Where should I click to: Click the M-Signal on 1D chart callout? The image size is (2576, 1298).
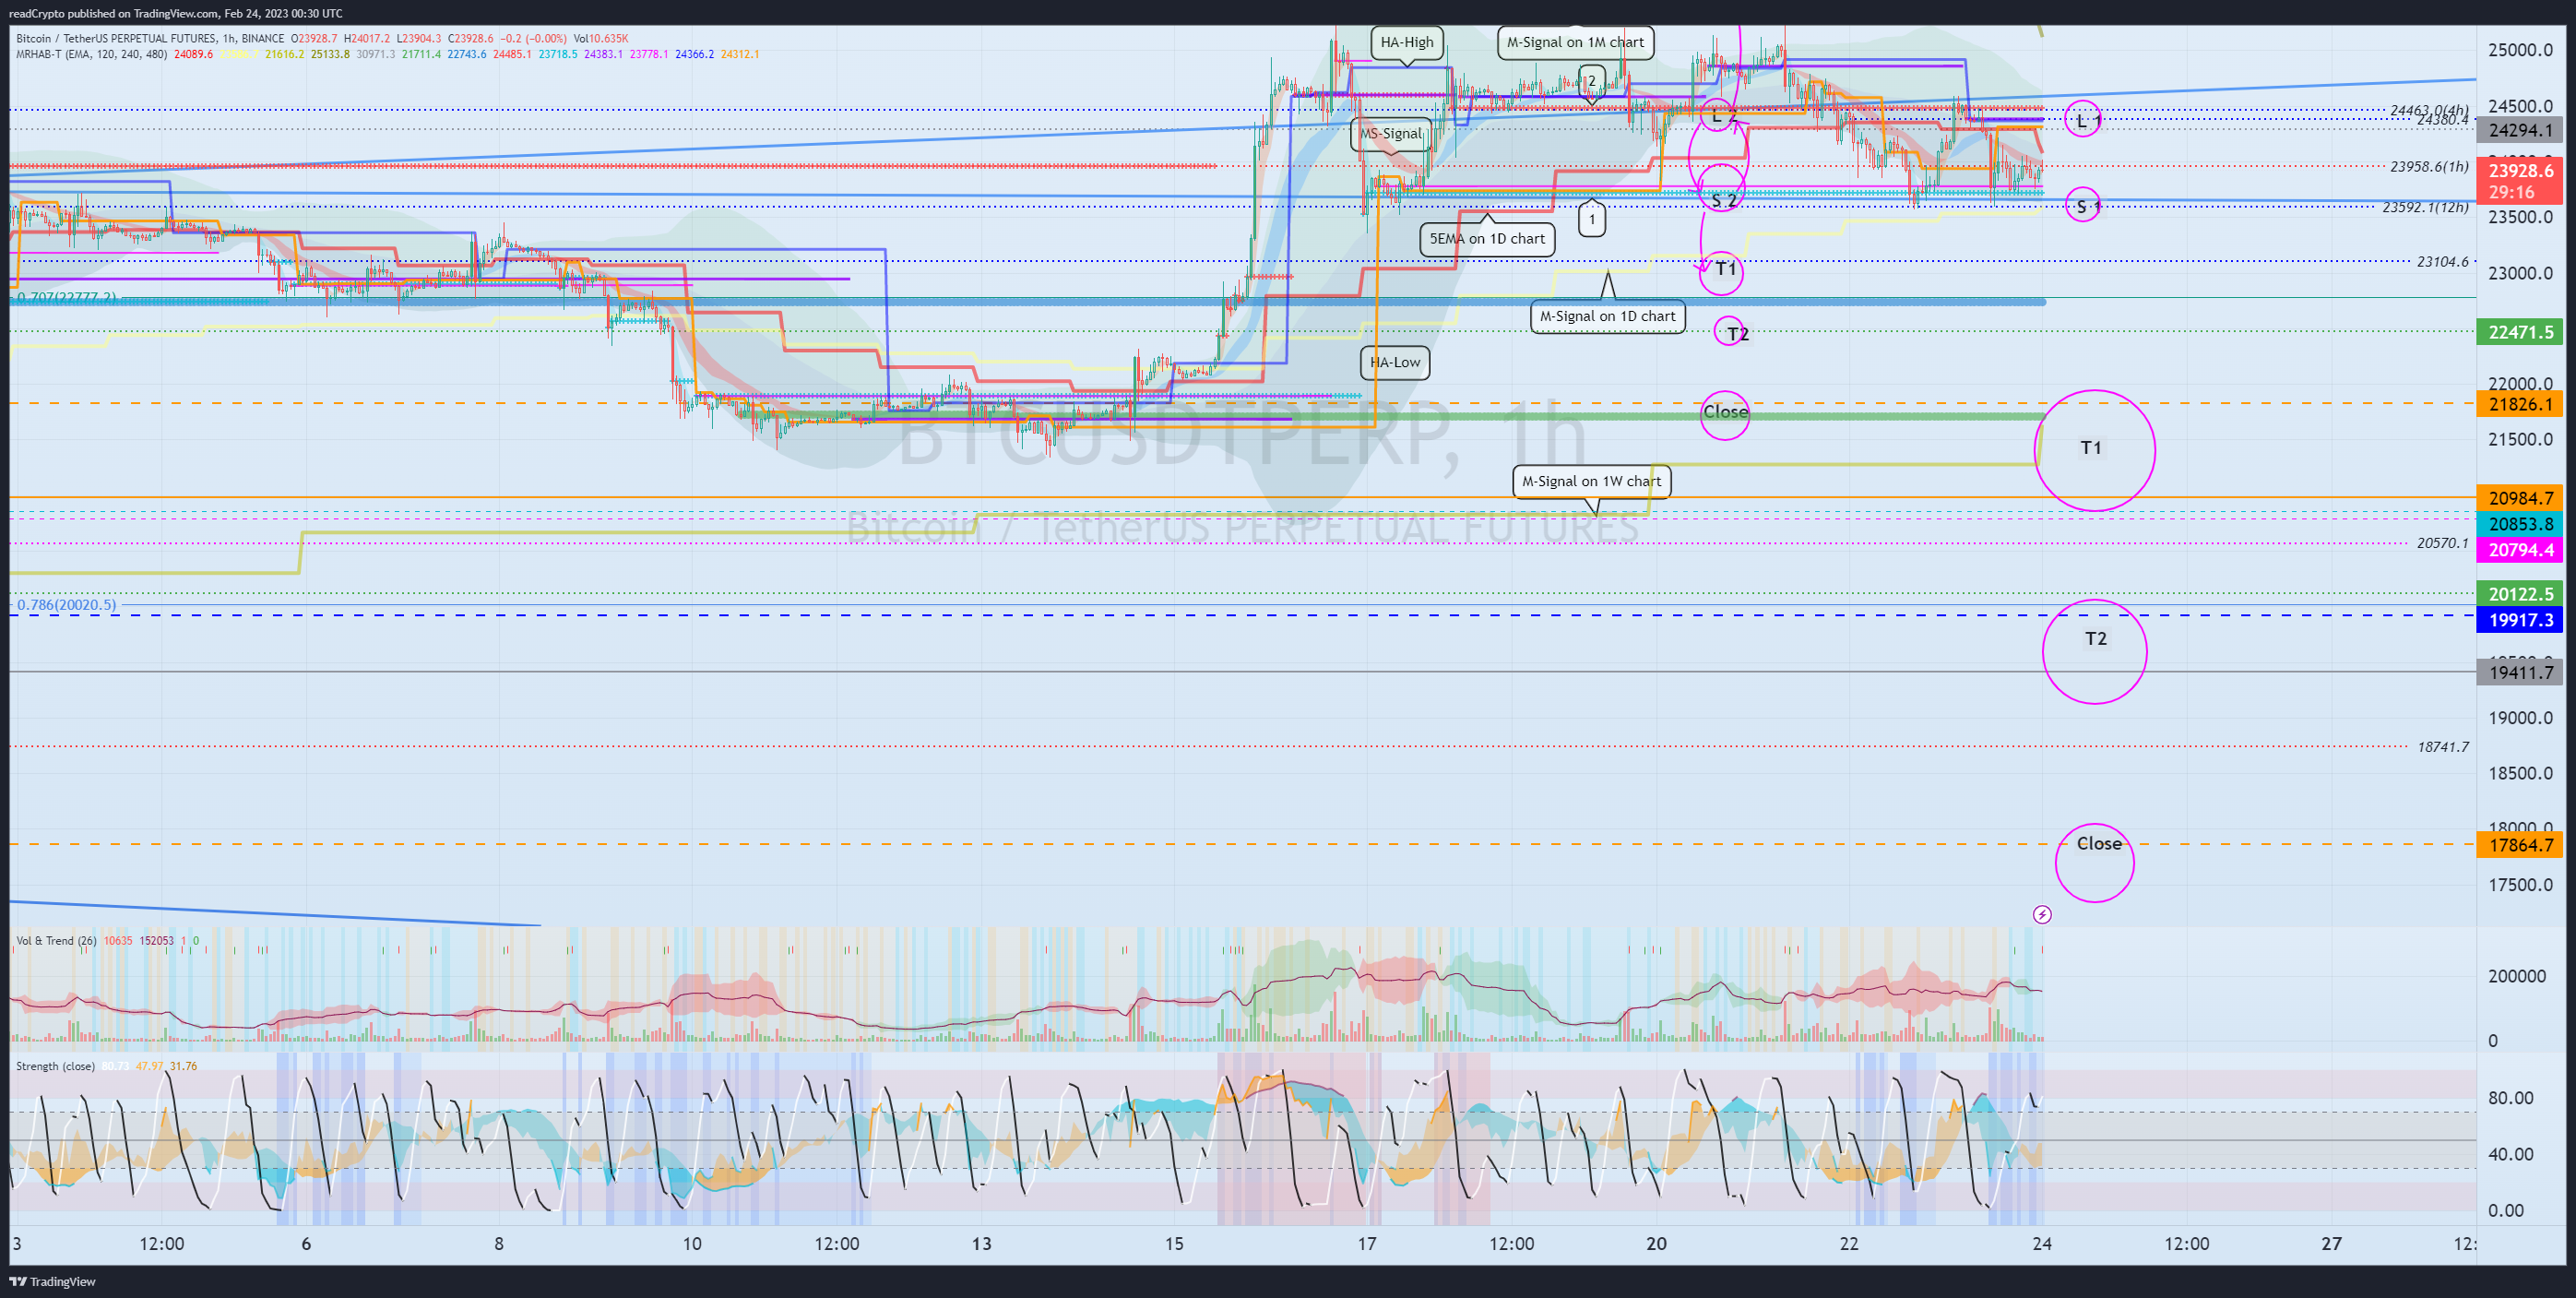pyautogui.click(x=1607, y=316)
